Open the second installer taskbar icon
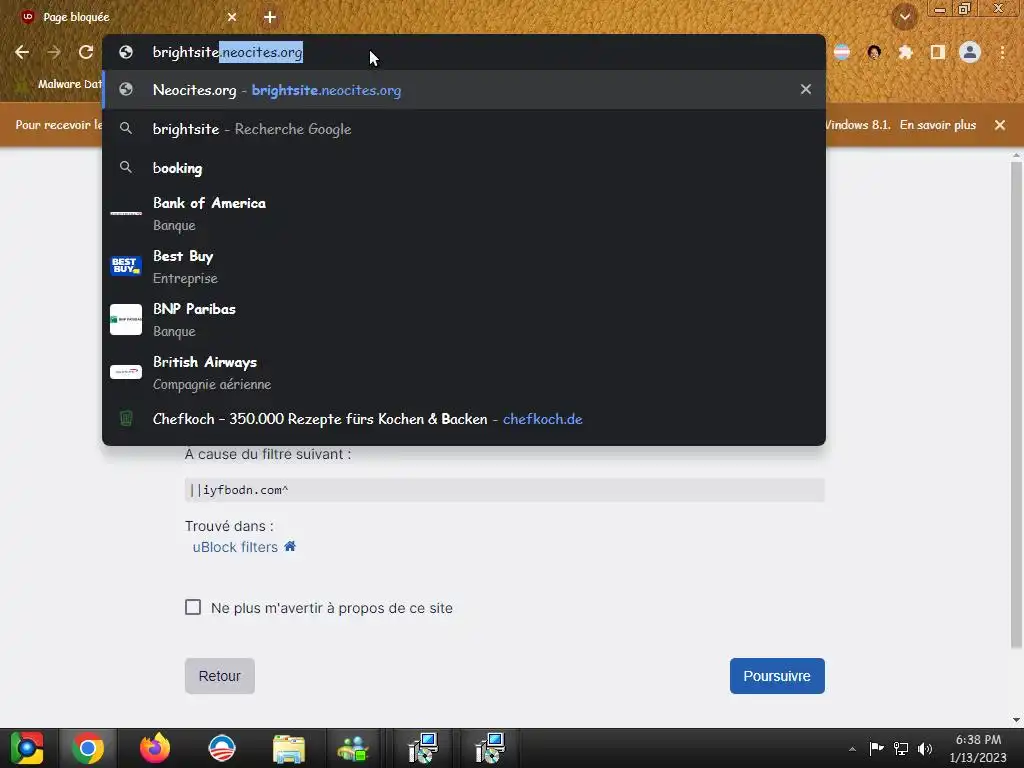Viewport: 1024px width, 768px height. (x=490, y=748)
